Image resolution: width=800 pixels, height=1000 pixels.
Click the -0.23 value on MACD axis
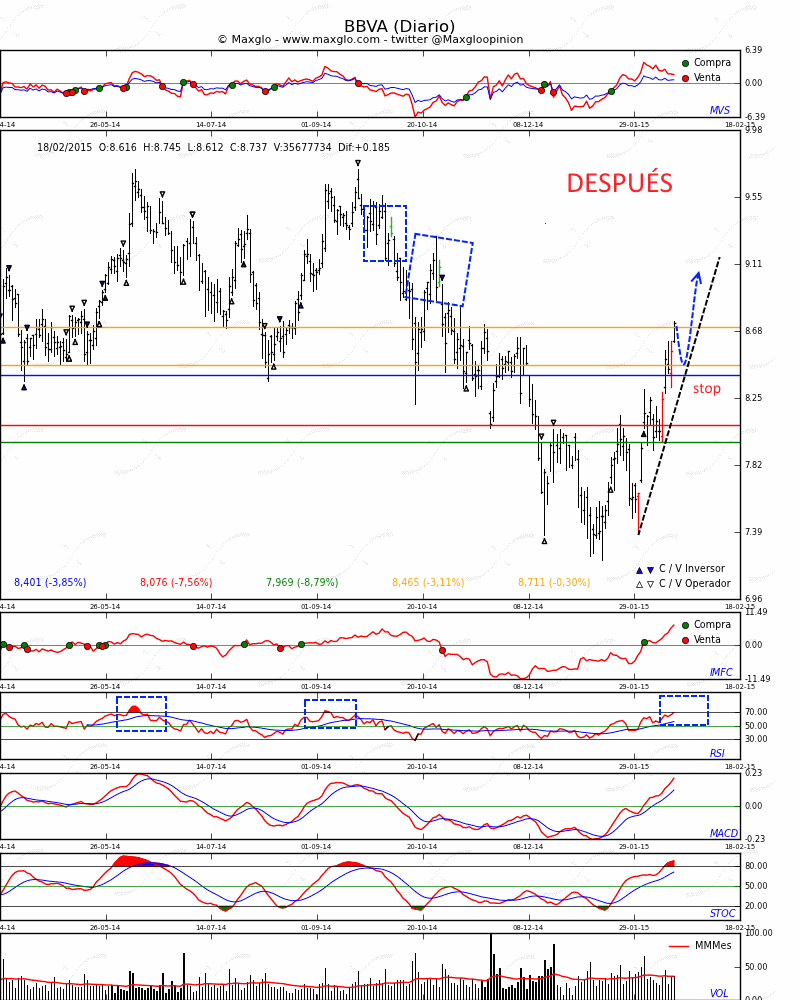coord(754,839)
